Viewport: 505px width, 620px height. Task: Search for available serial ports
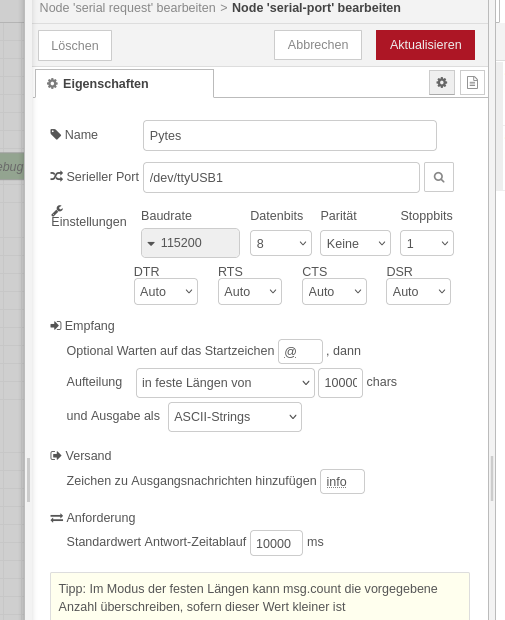439,177
